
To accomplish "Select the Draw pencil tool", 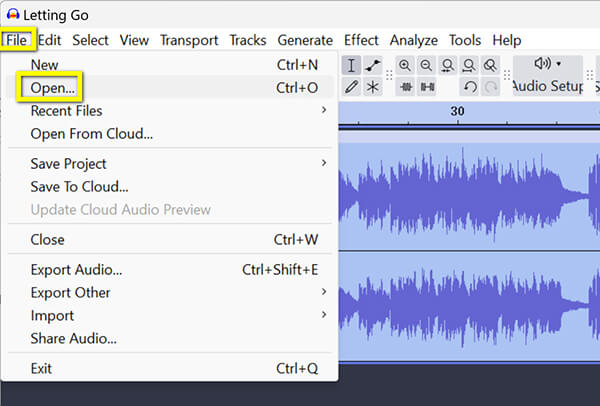I will point(351,87).
